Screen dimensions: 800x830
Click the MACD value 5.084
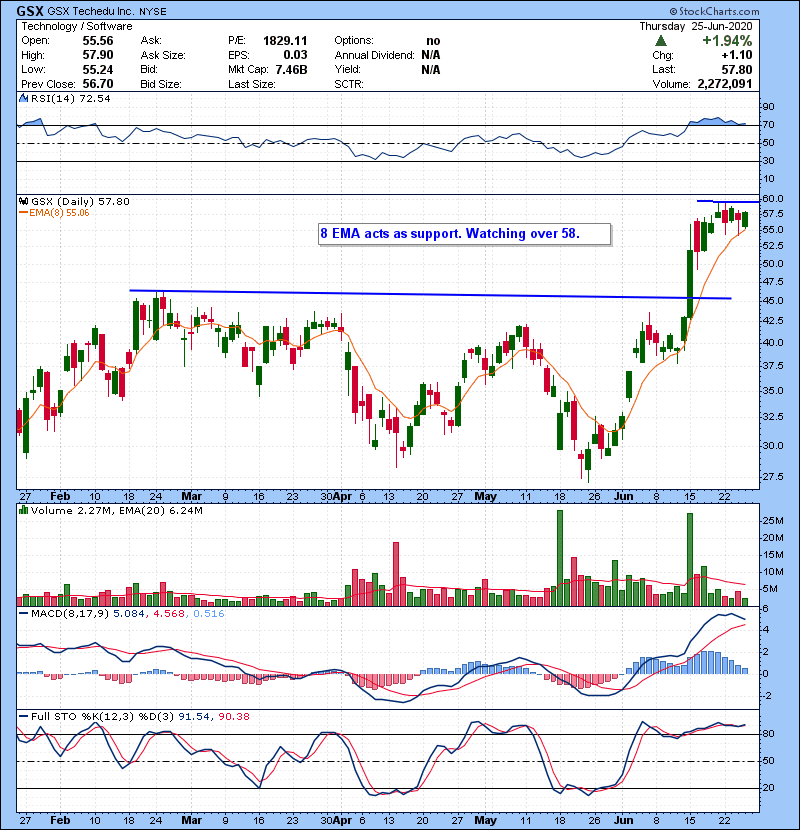(x=129, y=614)
